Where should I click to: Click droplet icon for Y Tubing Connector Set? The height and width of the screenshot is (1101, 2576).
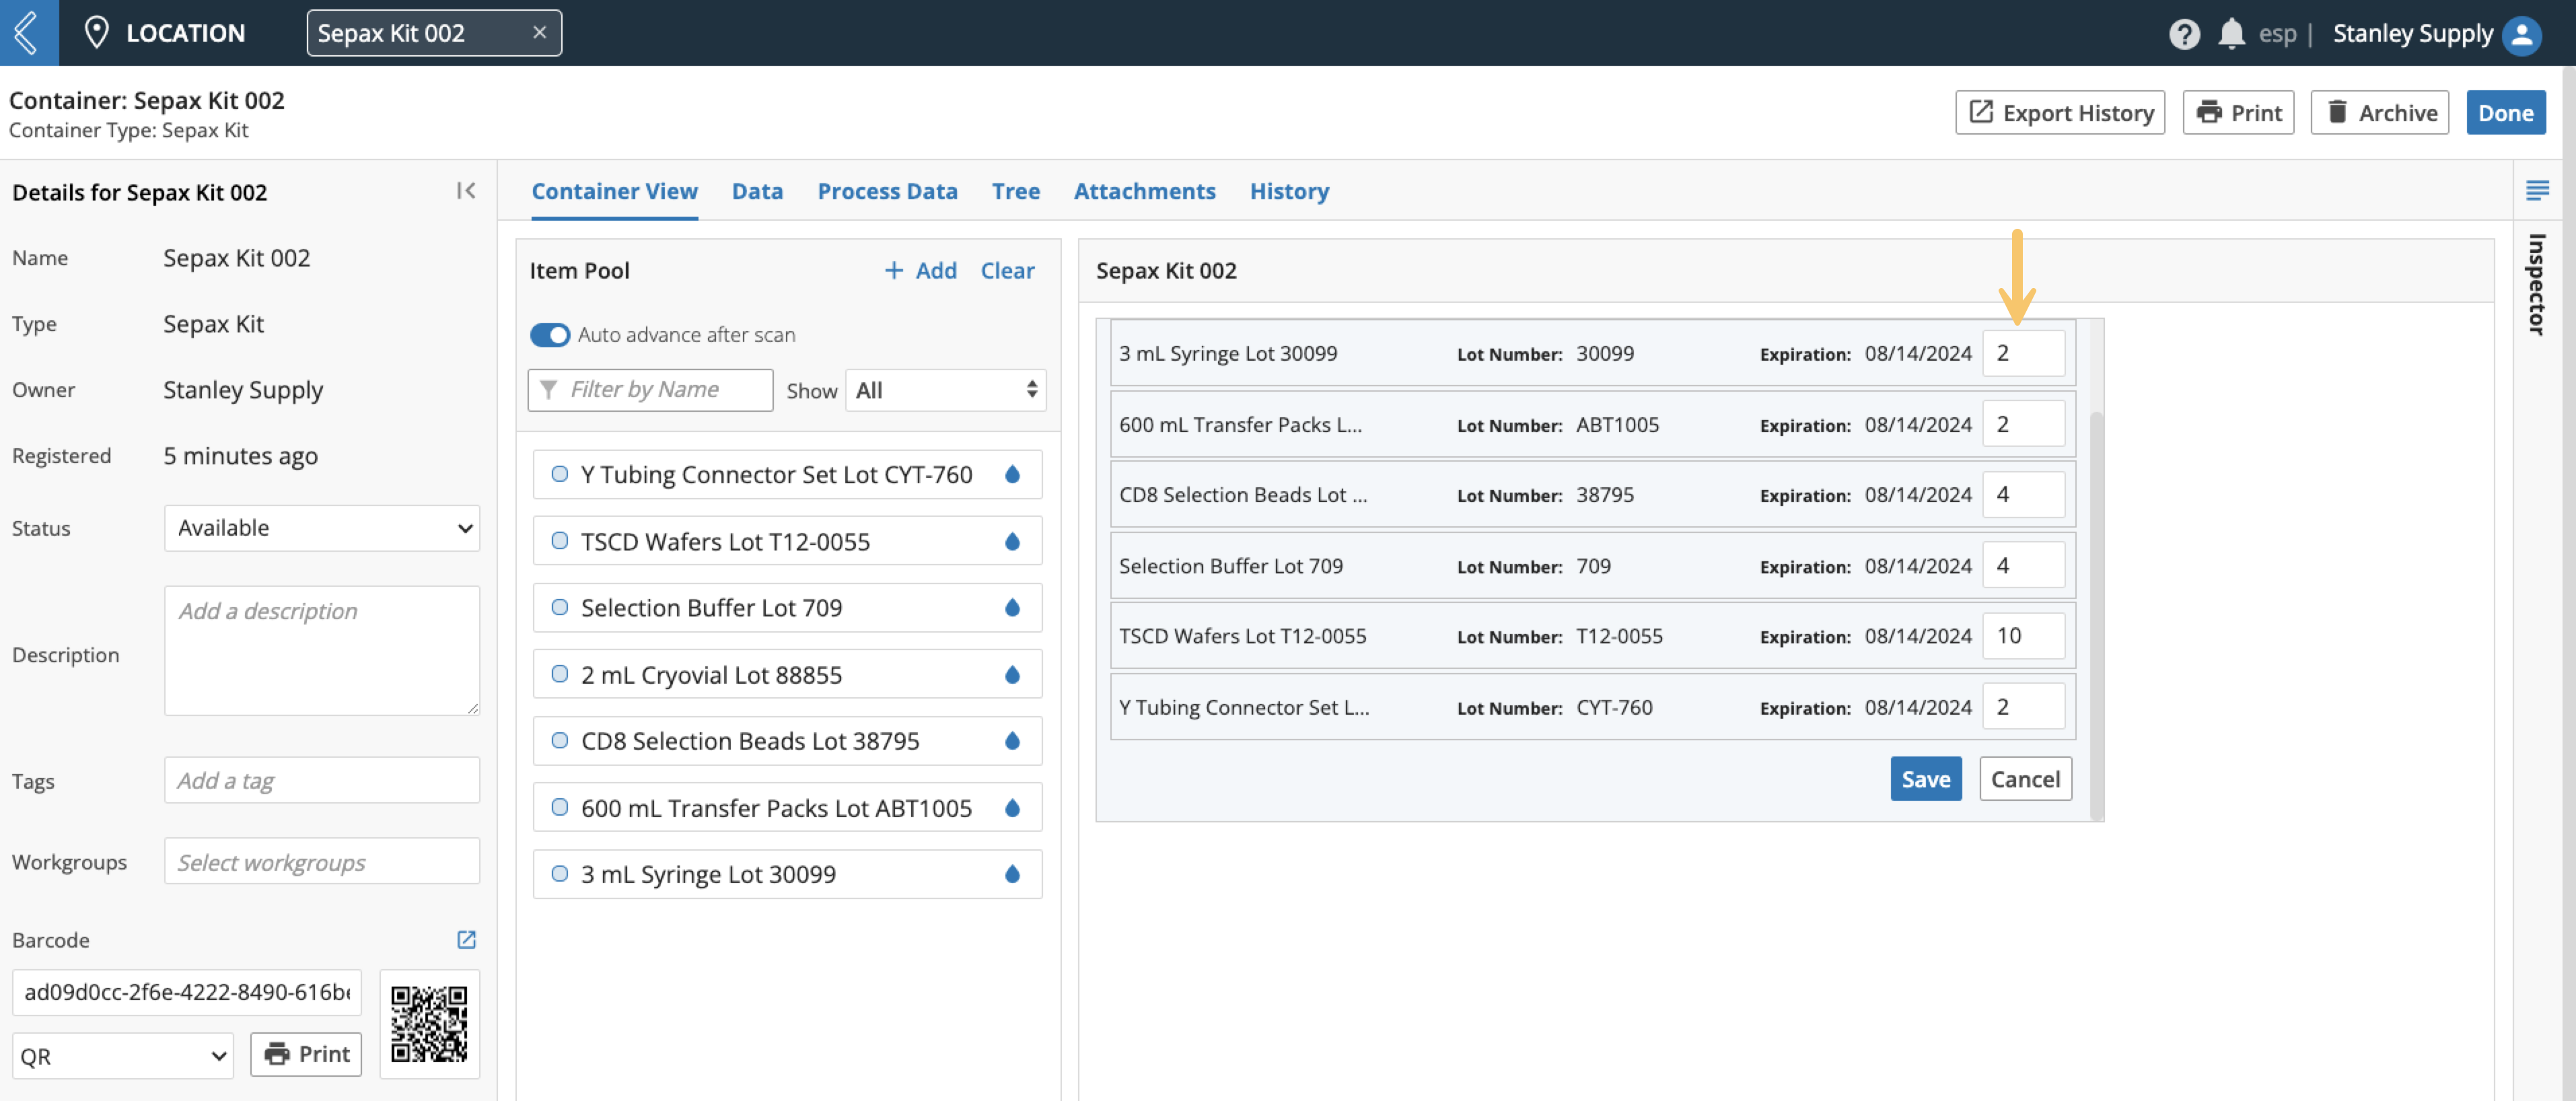click(x=1012, y=474)
